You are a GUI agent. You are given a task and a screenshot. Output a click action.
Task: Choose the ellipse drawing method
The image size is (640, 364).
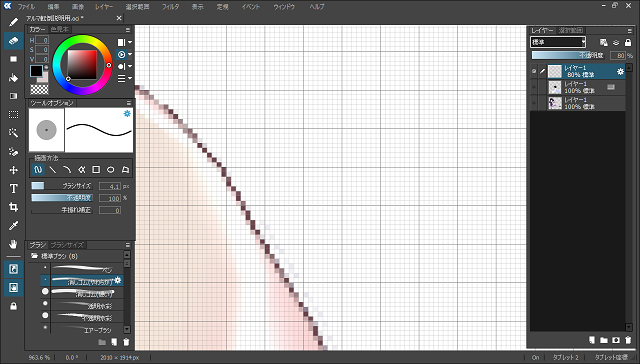click(111, 169)
